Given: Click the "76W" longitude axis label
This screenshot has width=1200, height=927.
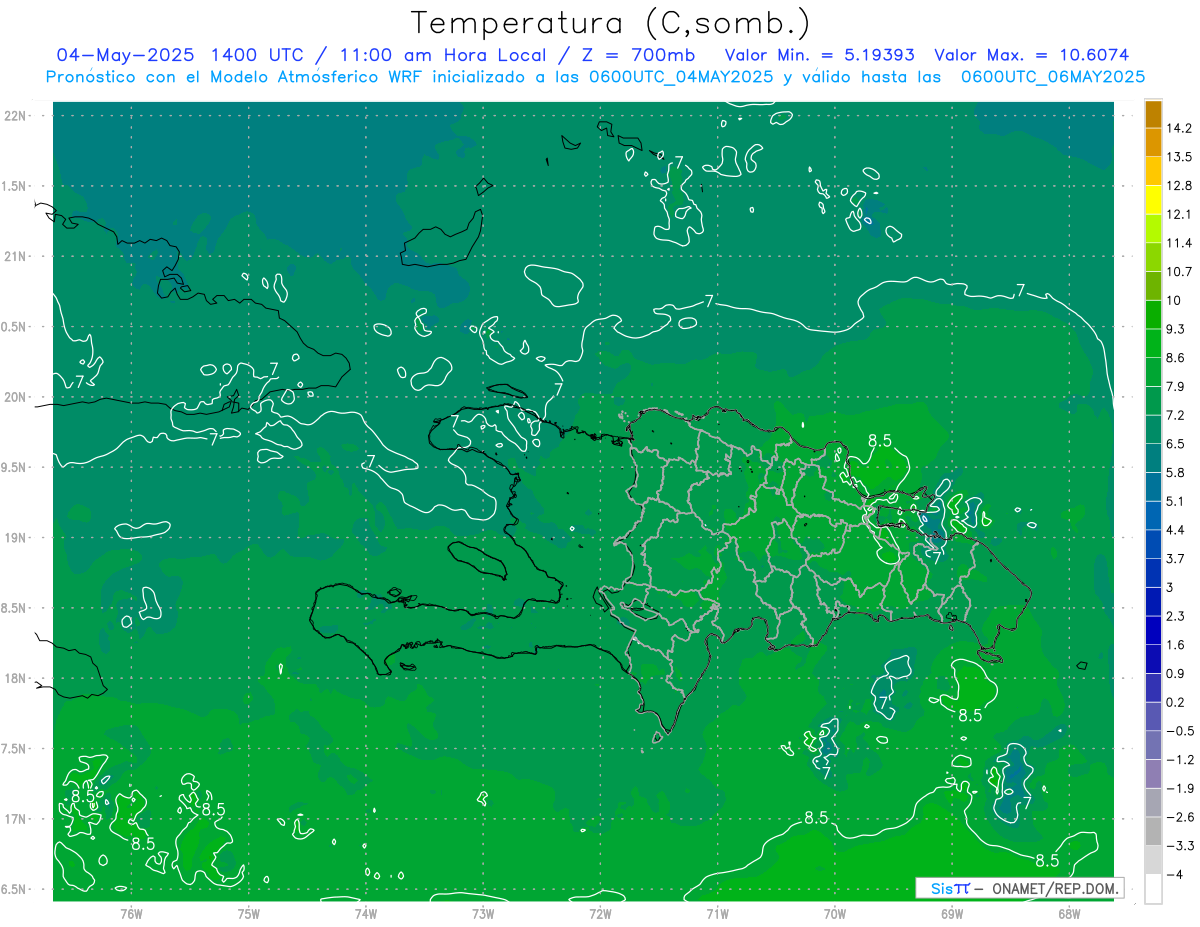Looking at the screenshot, I should tap(131, 913).
